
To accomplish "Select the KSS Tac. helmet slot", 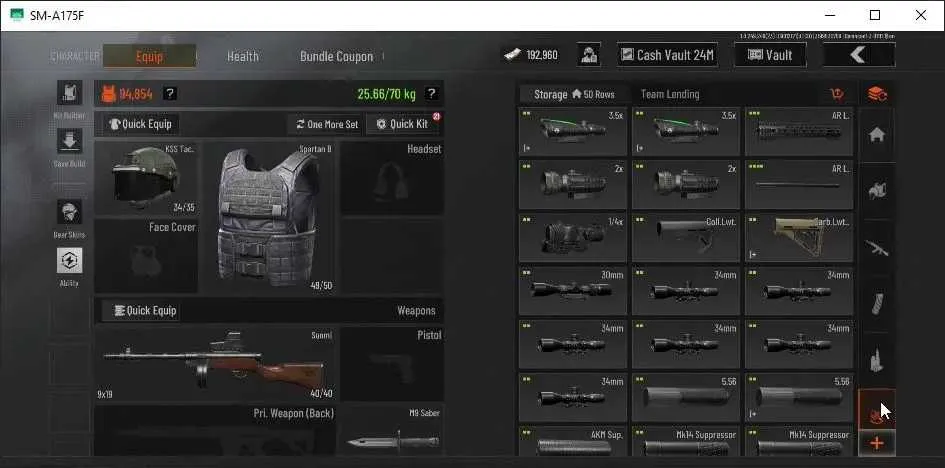I will pos(146,179).
